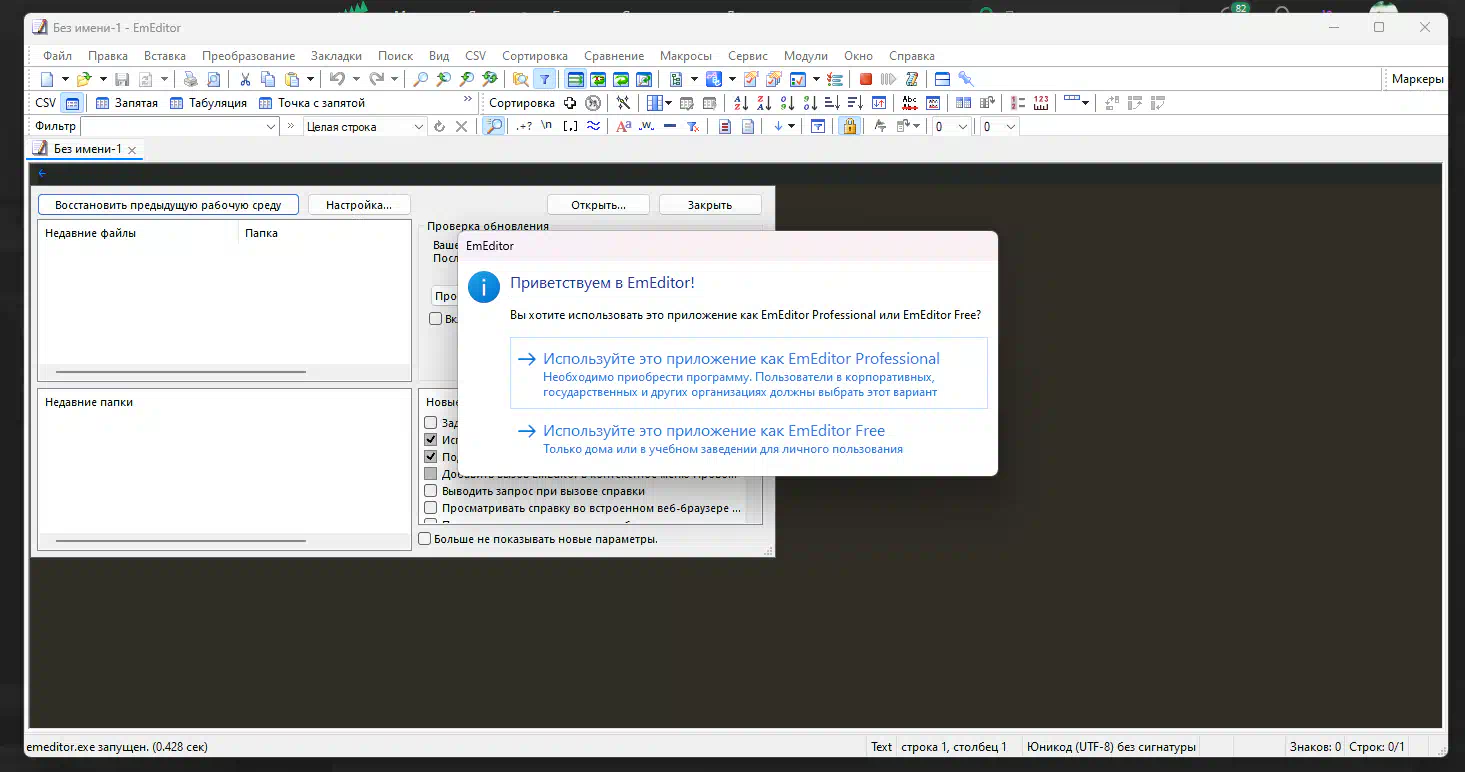Click the Abc strikethrough remove-duplicates icon
Viewport: 1465px width, 772px height.
coord(910,103)
